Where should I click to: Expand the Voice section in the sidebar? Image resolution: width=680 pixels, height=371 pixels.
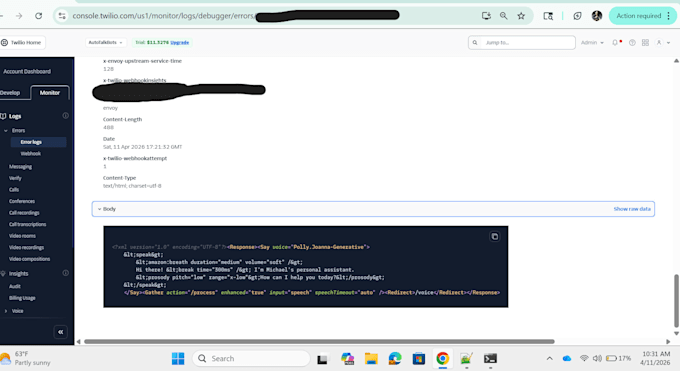(6, 311)
